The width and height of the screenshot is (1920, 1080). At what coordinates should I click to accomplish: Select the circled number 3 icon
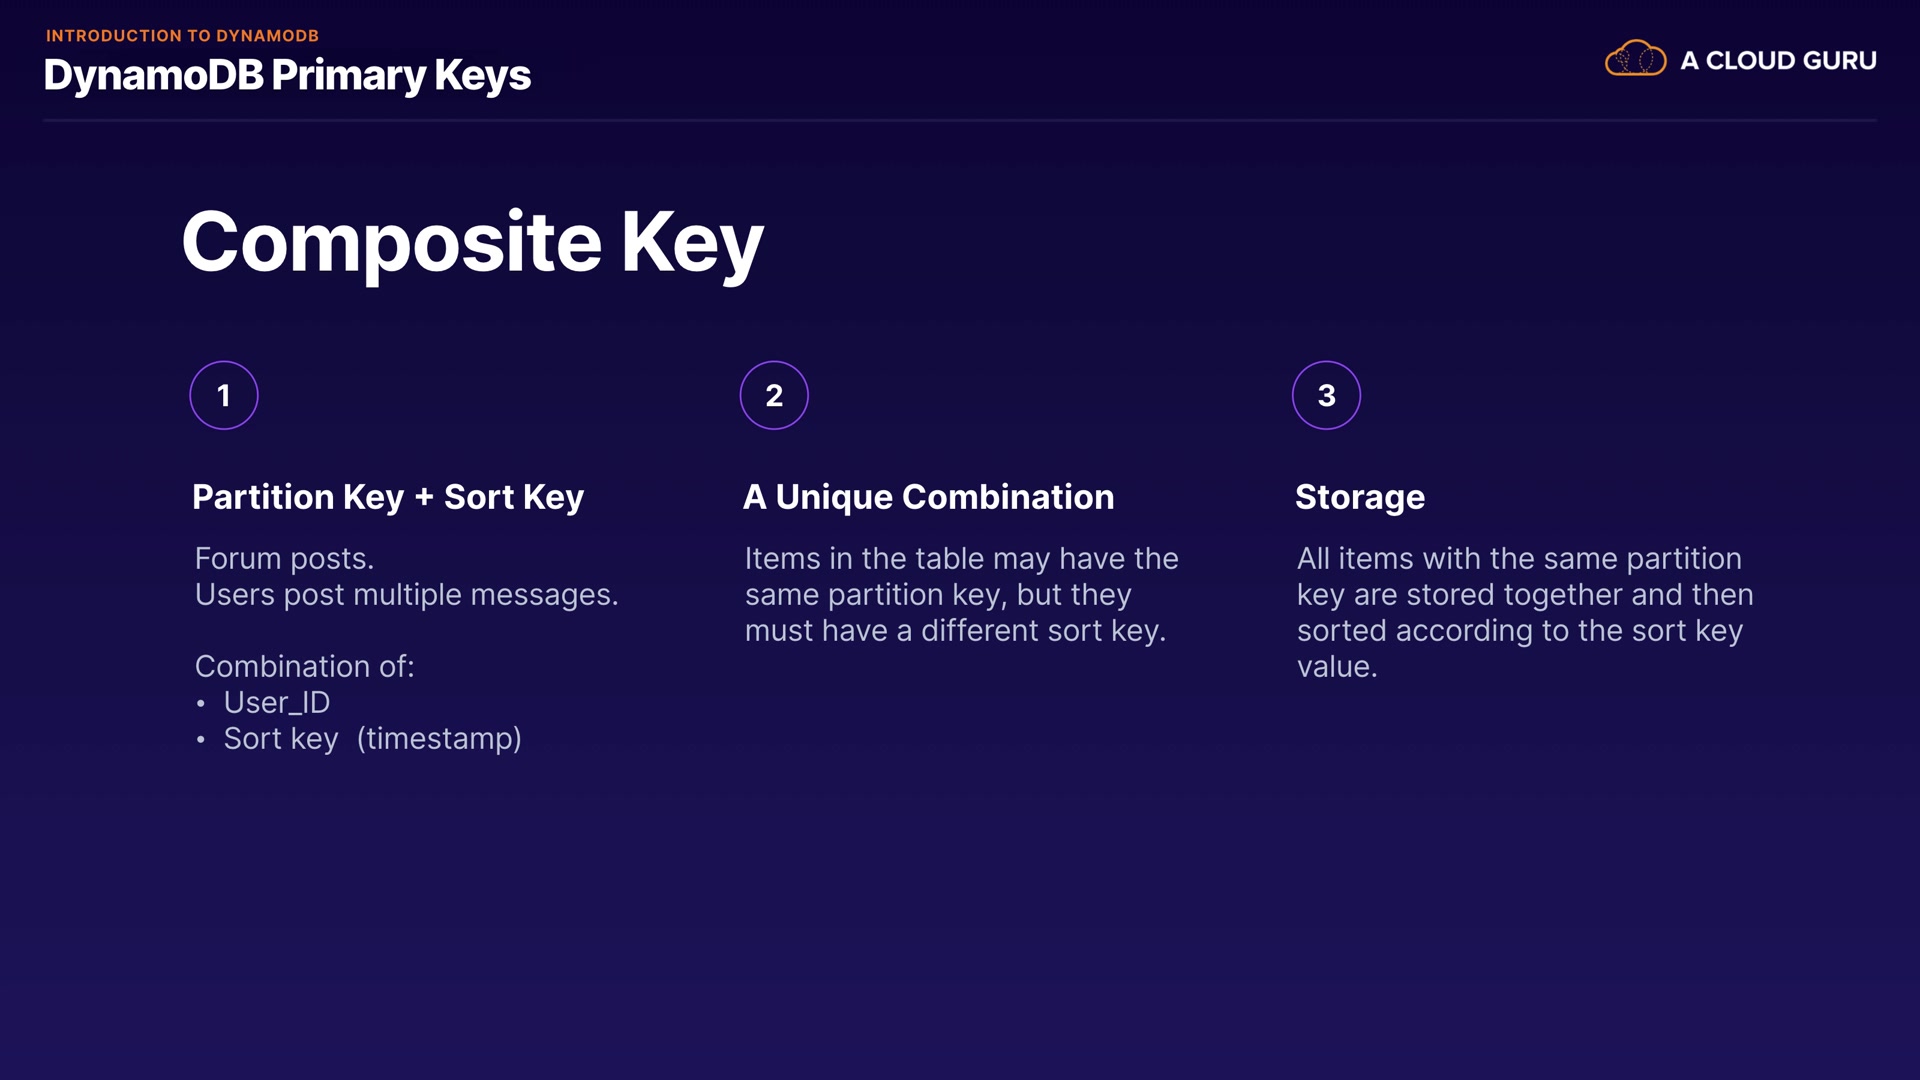tap(1326, 395)
